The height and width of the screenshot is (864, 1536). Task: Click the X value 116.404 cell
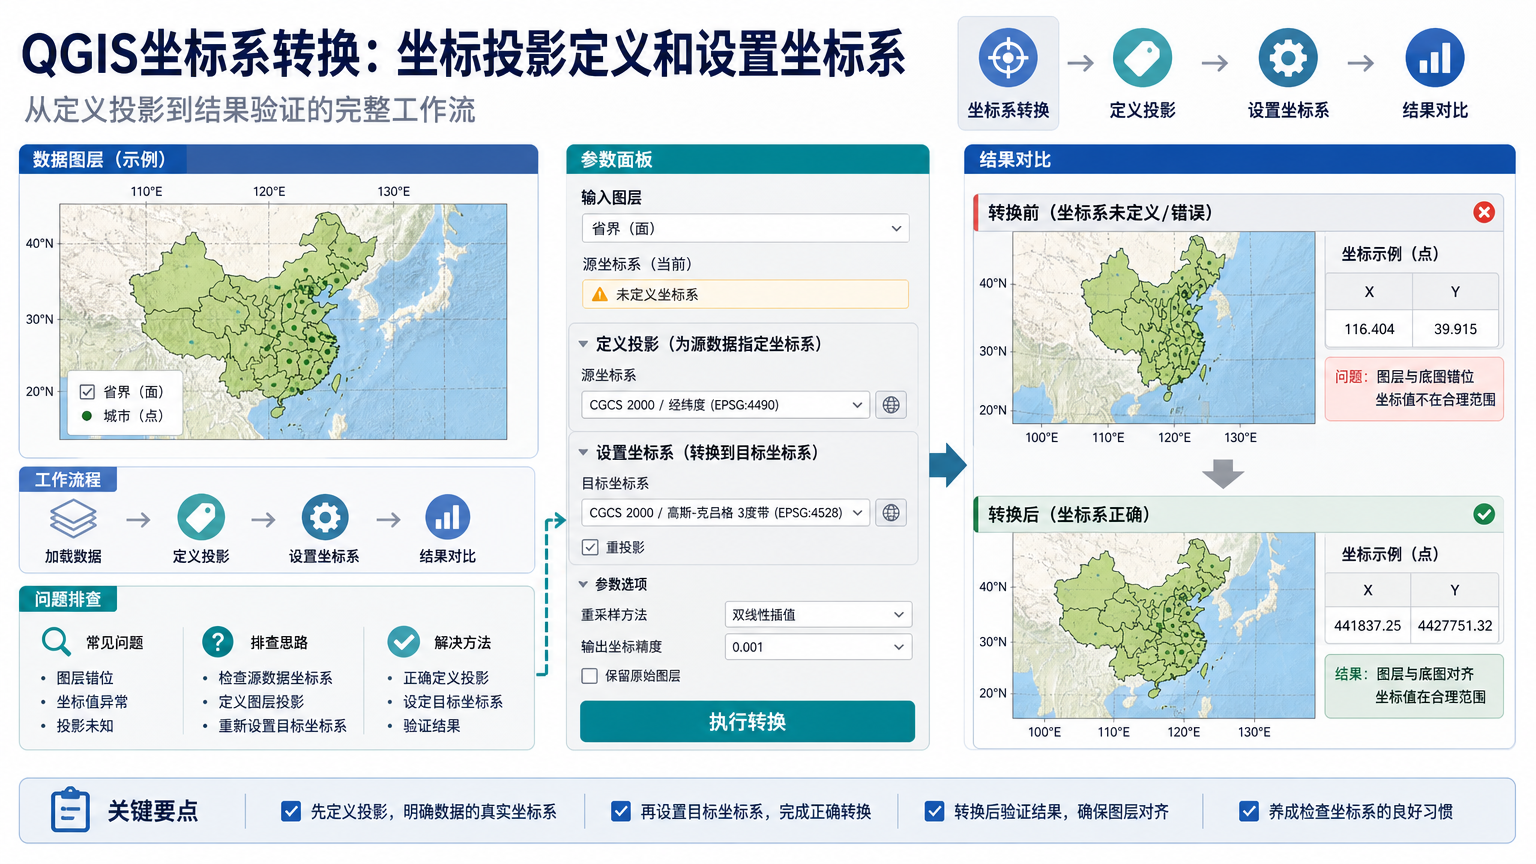coord(1369,329)
